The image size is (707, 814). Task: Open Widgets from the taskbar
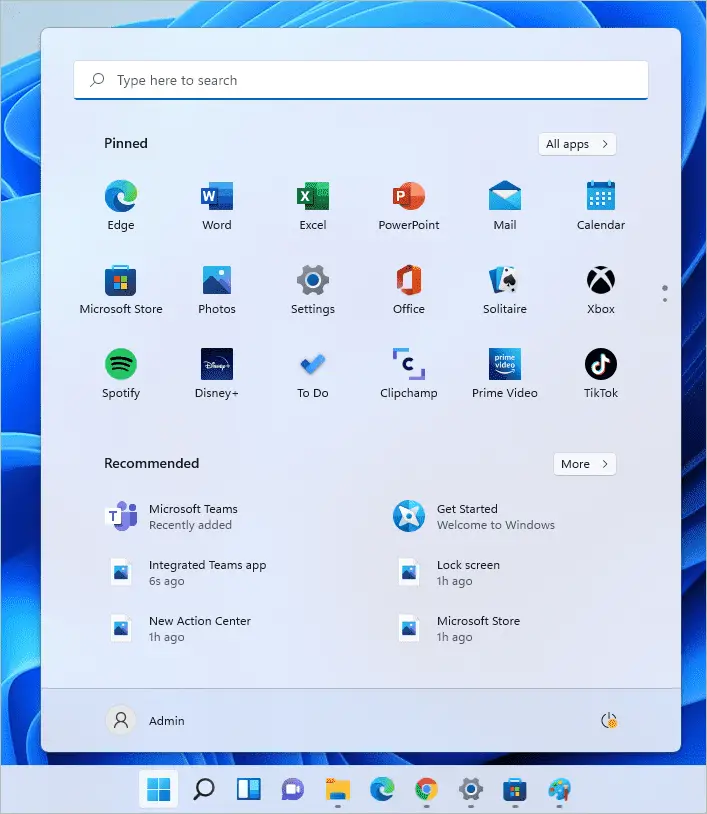click(249, 790)
